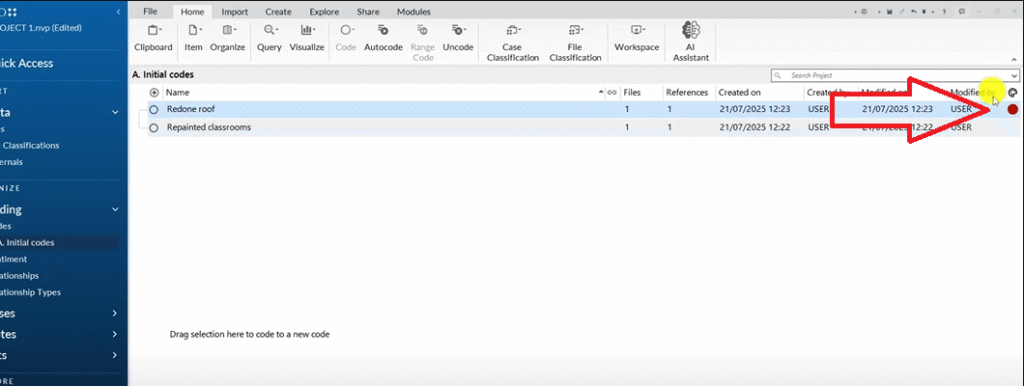Screen dimensions: 1024x386
Task: Toggle sort arrow on the Name column
Action: [x=601, y=93]
